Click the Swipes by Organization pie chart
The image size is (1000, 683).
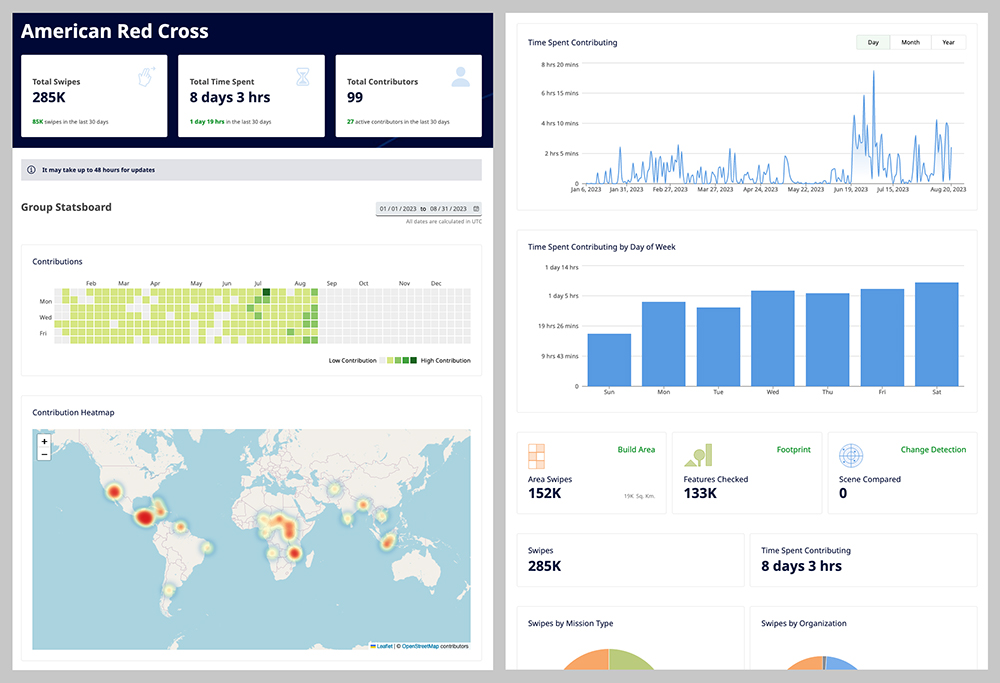pos(823,663)
